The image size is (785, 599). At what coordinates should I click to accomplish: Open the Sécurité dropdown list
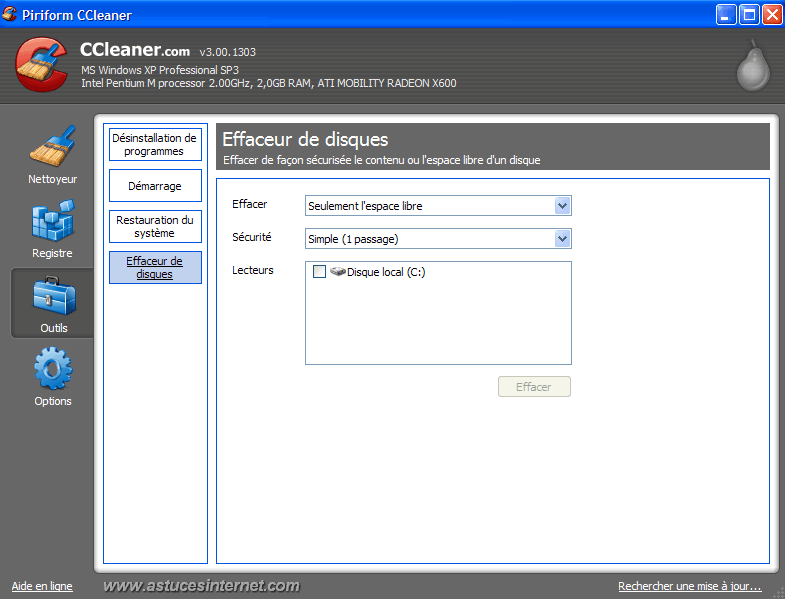(x=563, y=238)
